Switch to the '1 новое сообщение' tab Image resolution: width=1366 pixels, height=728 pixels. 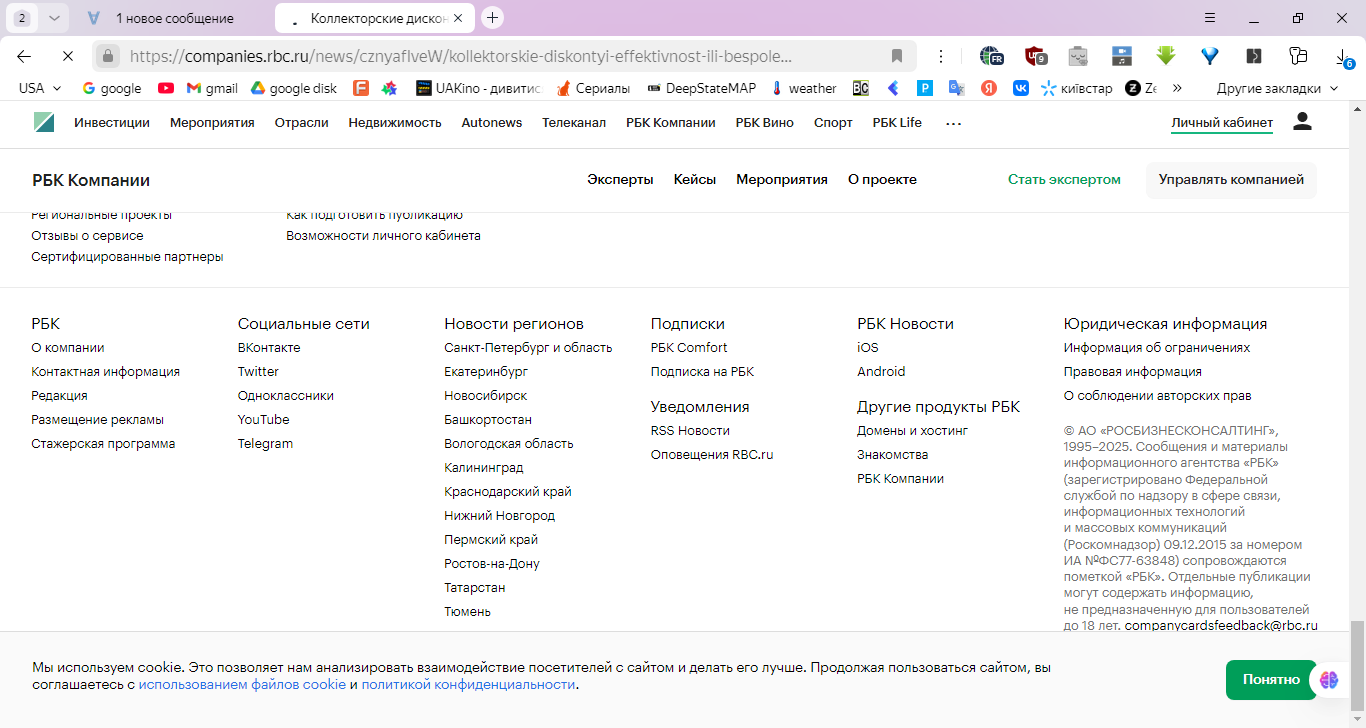point(175,18)
